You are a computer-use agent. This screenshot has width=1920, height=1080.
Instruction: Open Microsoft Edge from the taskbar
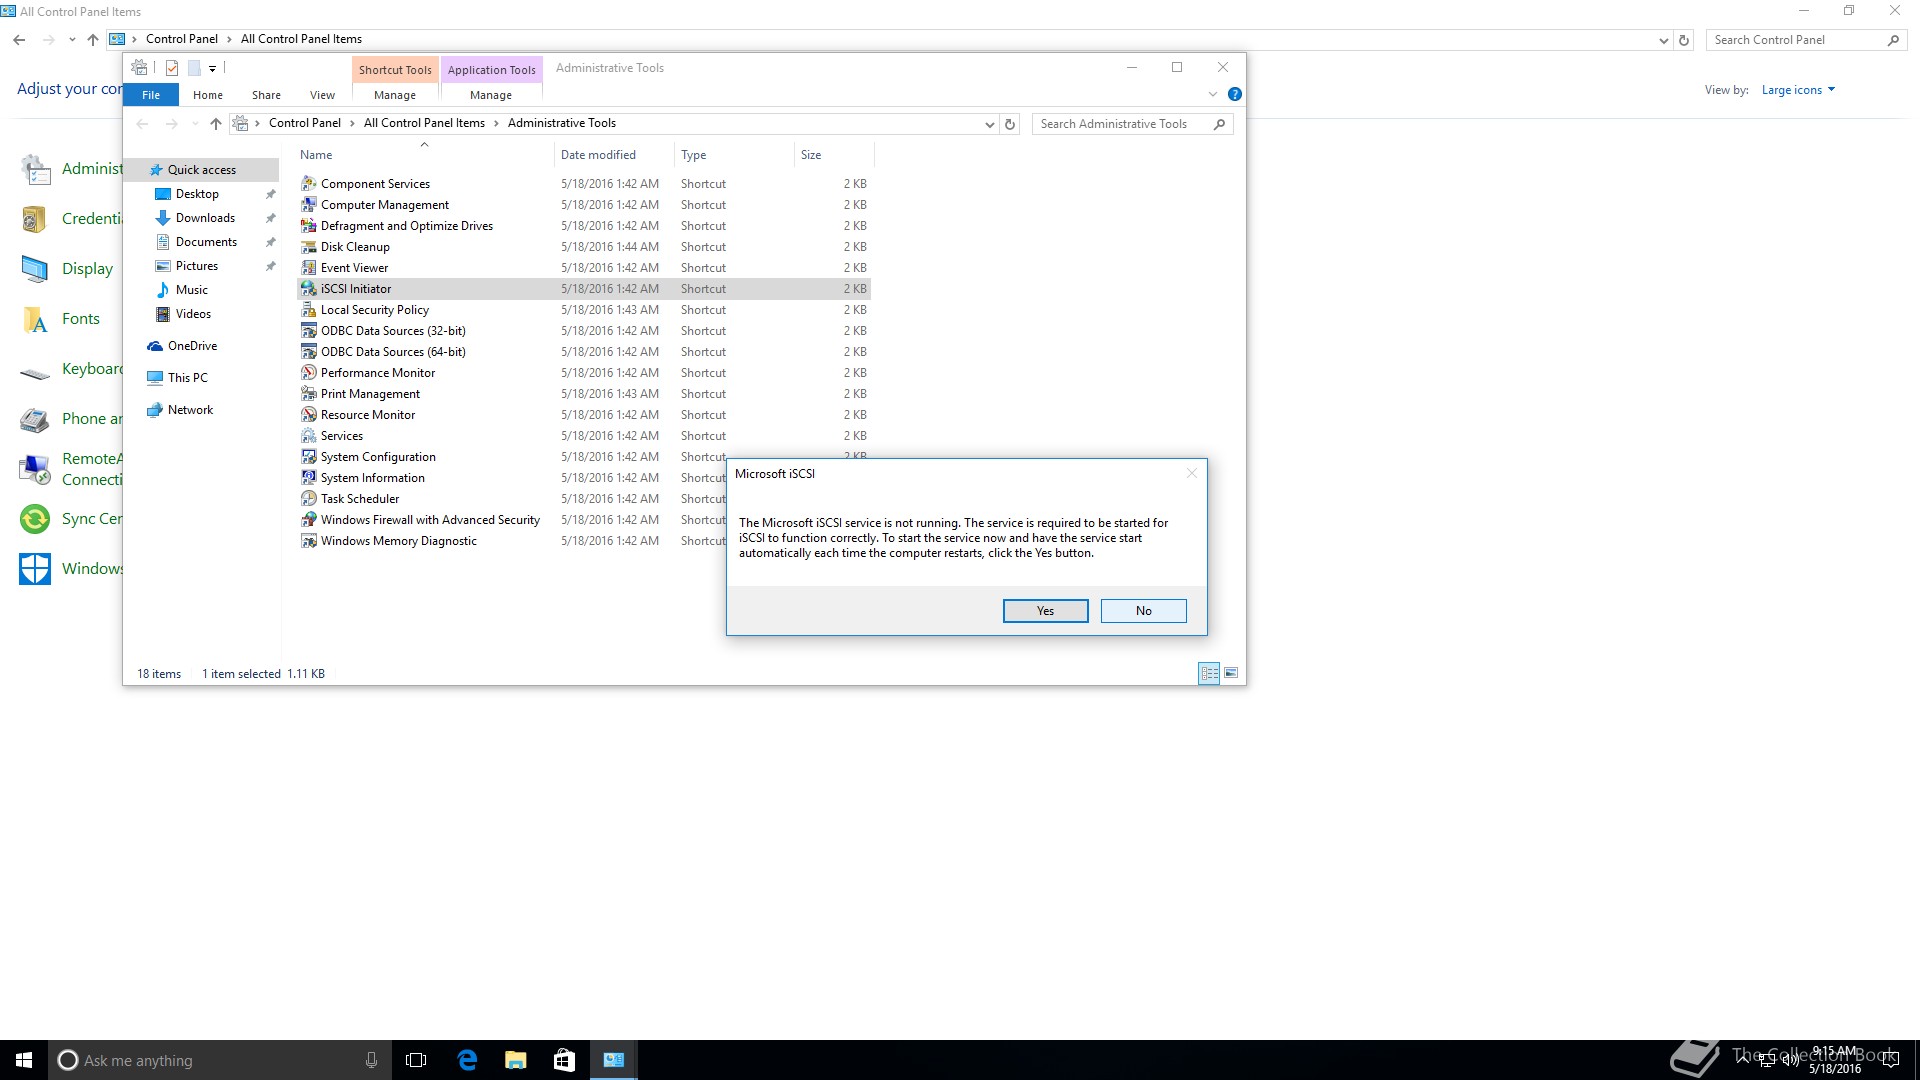pos(467,1060)
